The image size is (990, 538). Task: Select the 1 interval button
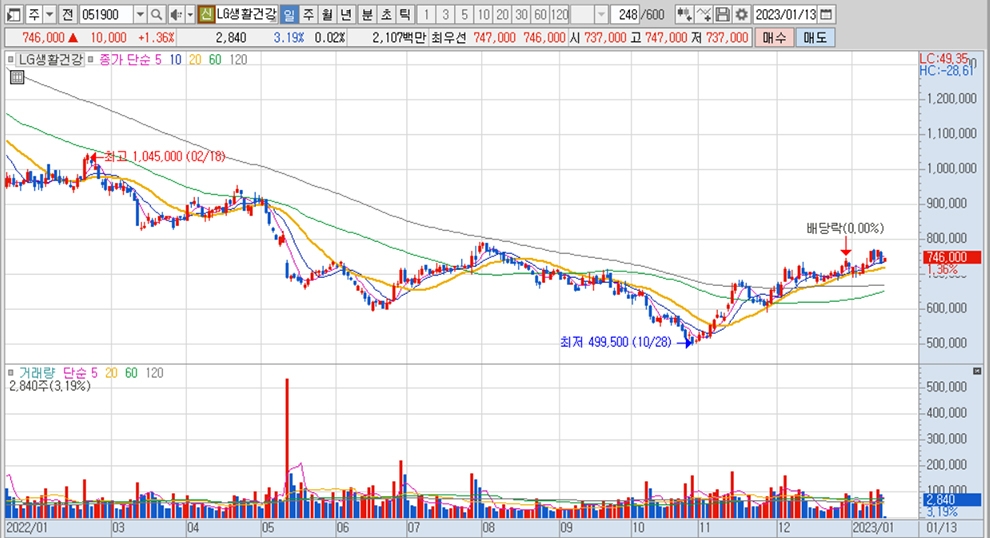[x=426, y=14]
